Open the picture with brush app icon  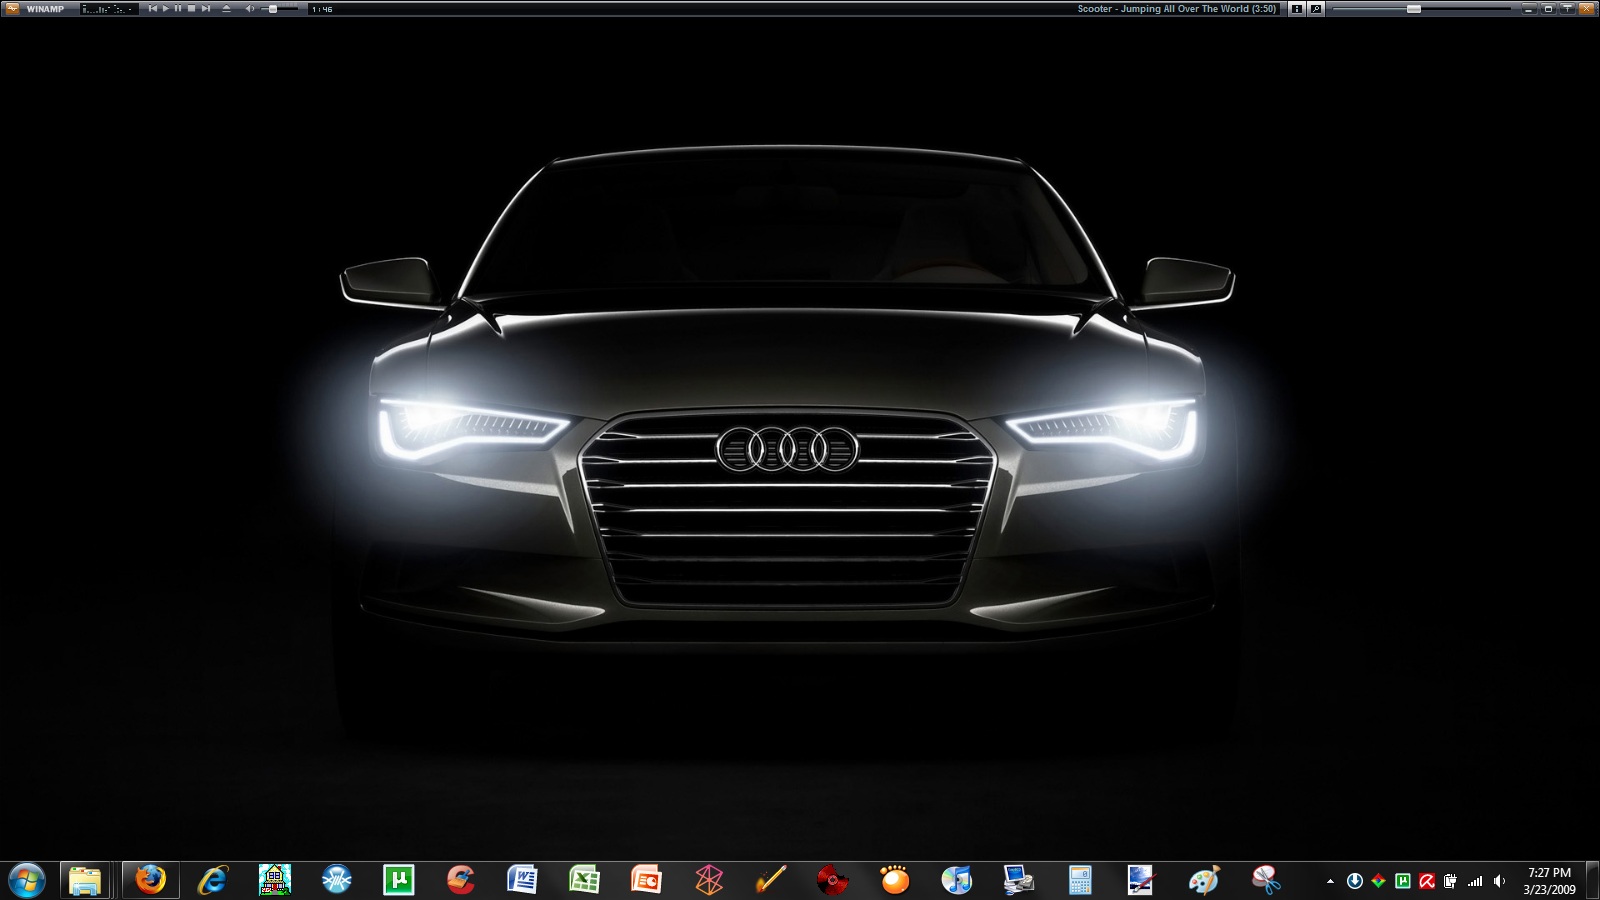pyautogui.click(x=1142, y=880)
